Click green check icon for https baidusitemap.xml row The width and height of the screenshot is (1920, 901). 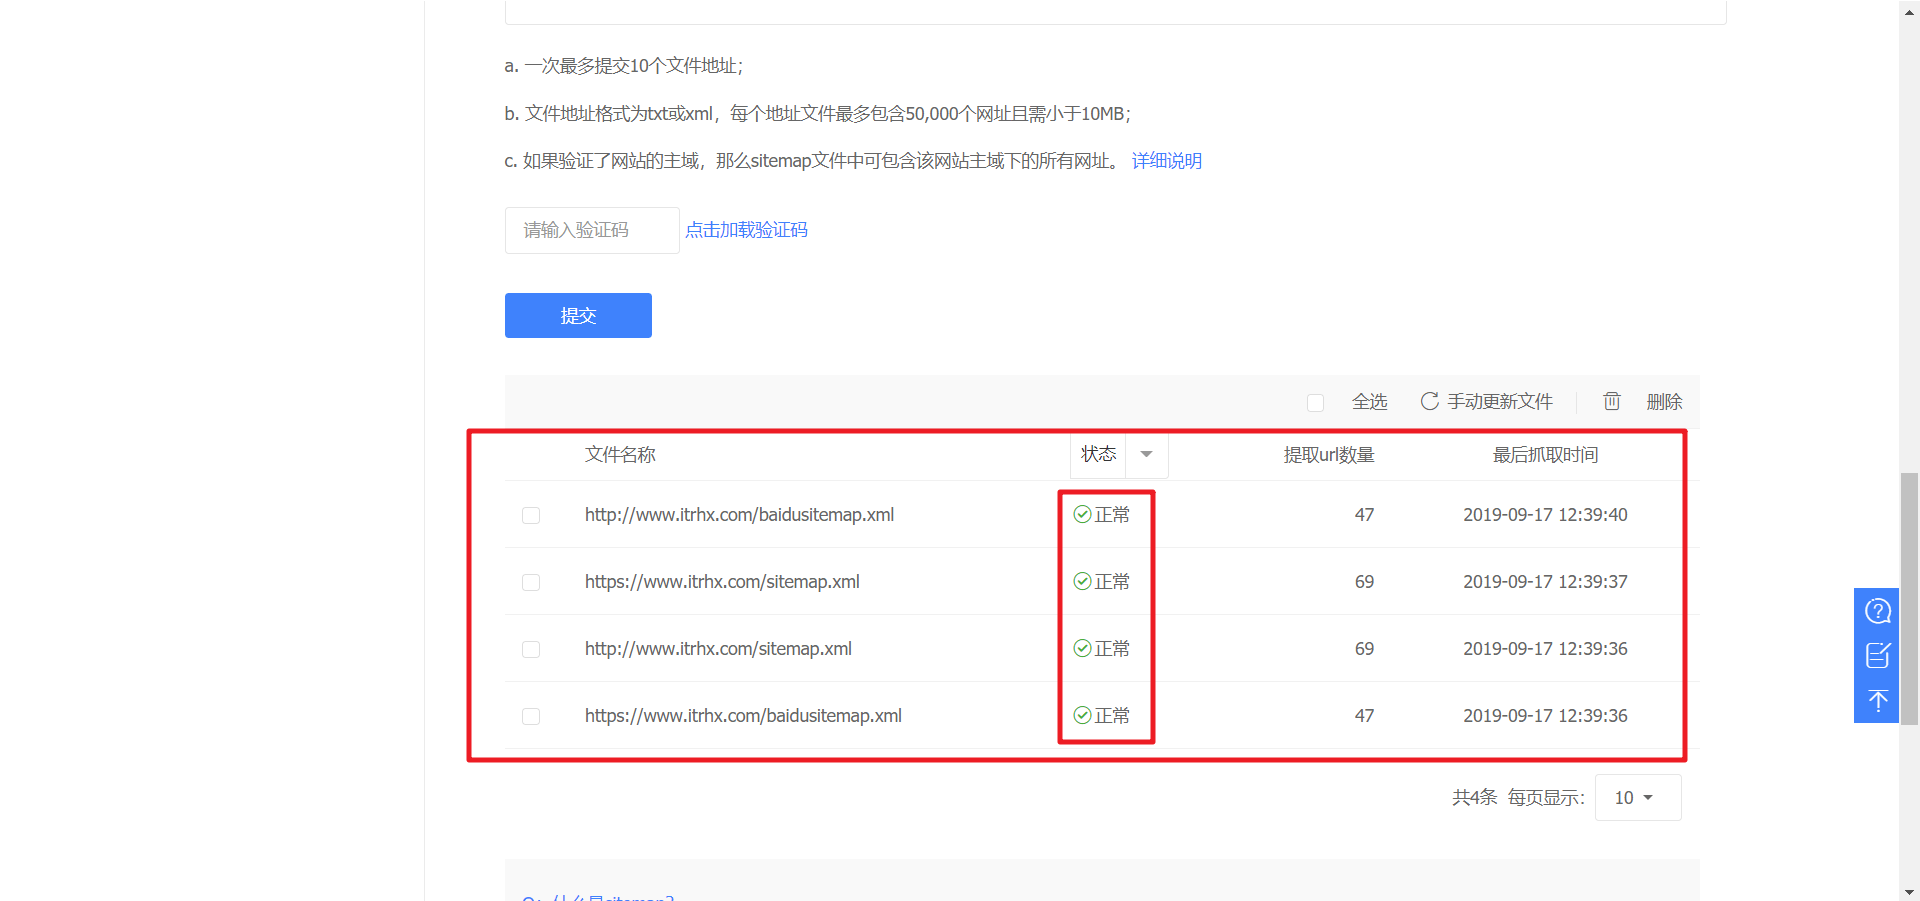click(x=1082, y=715)
